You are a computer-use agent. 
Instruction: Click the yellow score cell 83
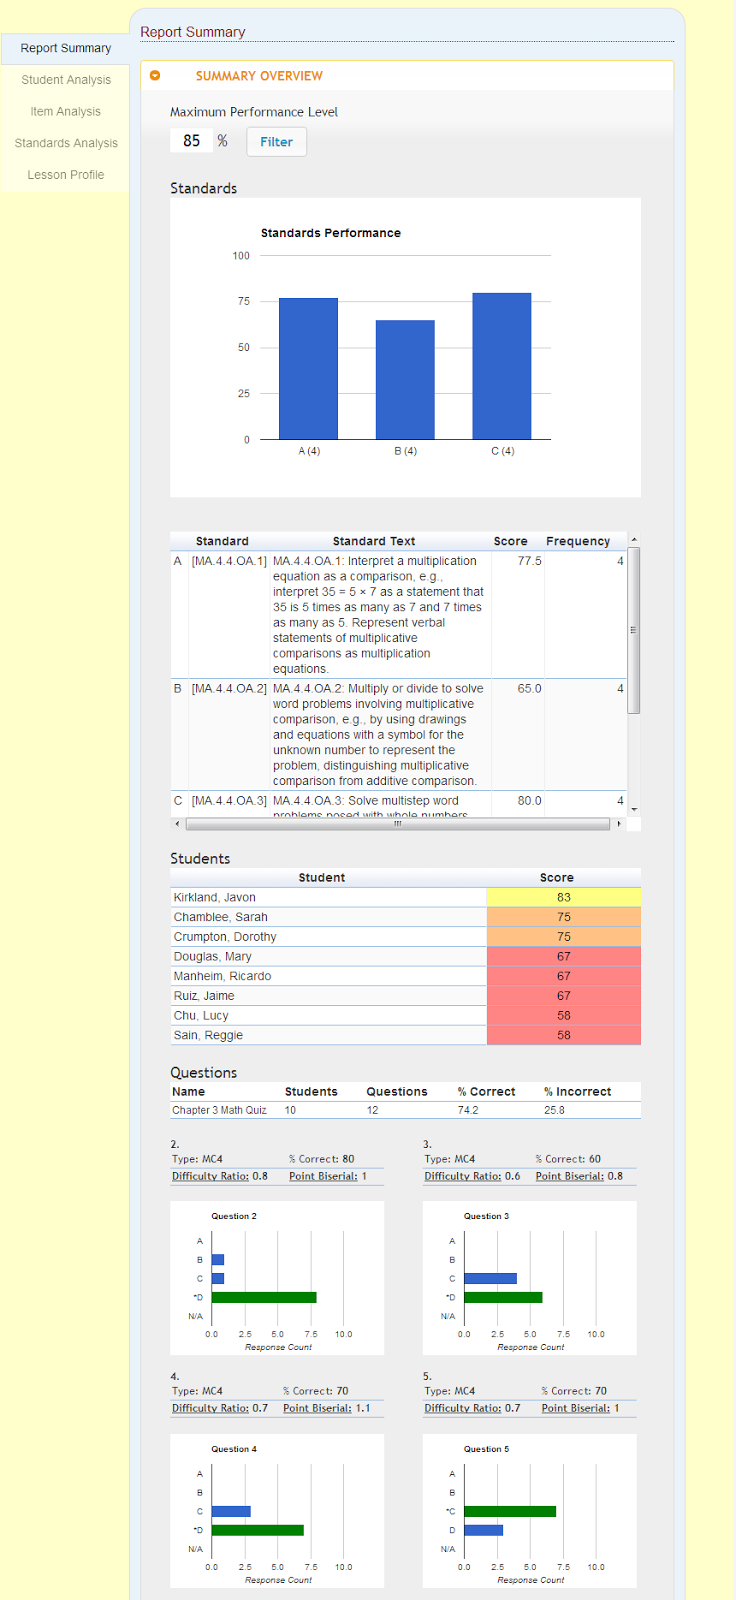[564, 897]
